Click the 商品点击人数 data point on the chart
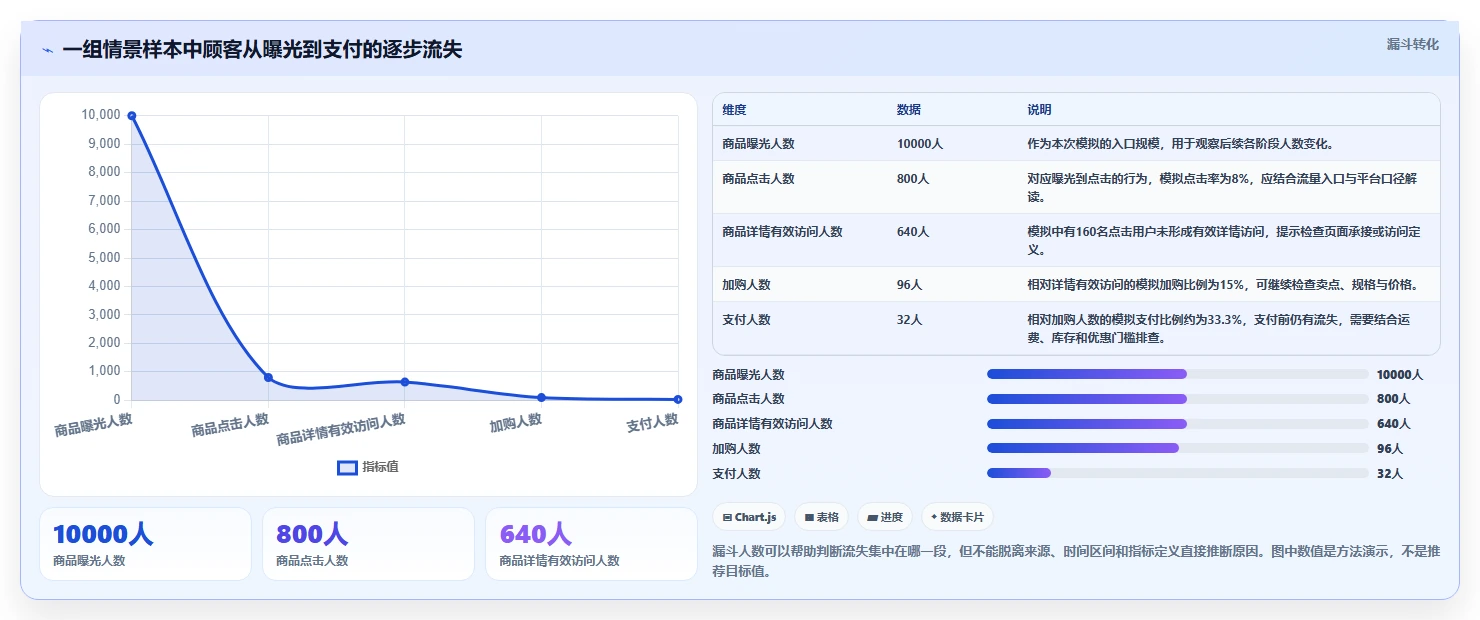Image resolution: width=1480 pixels, height=620 pixels. (x=268, y=377)
